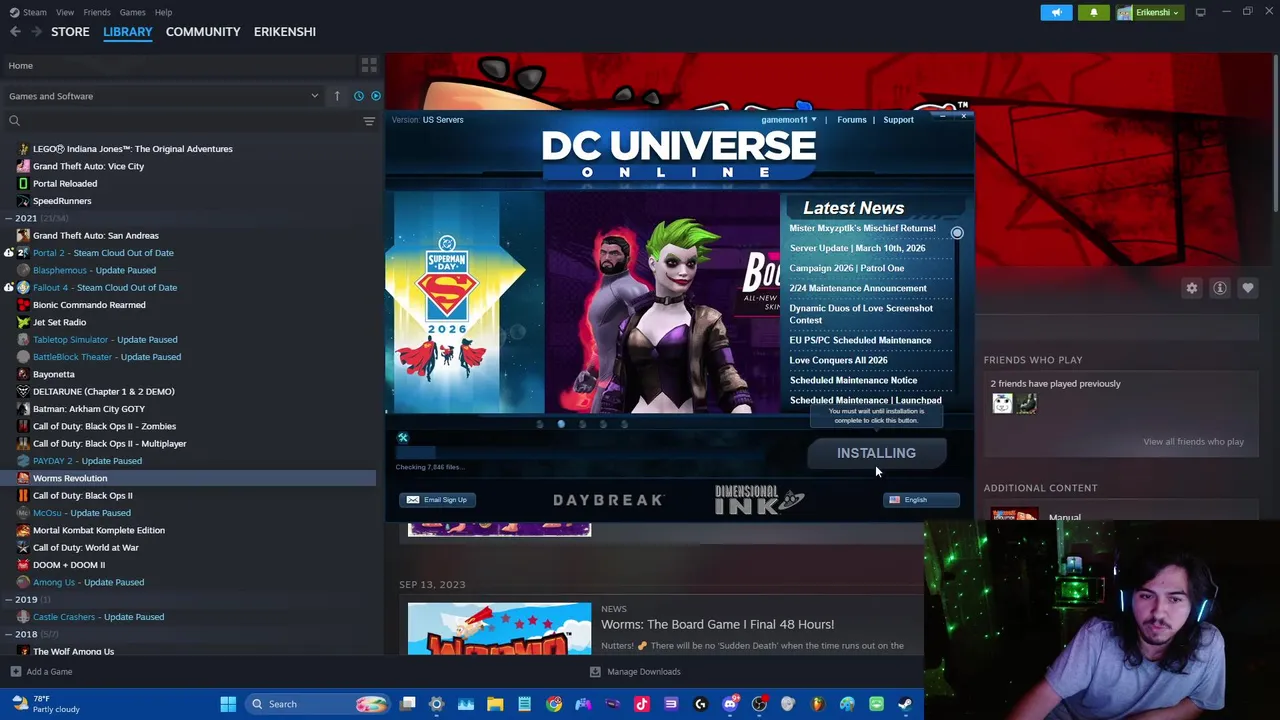Image resolution: width=1280 pixels, height=720 pixels.
Task: Open the weather widget in the taskbar
Action: 46,704
